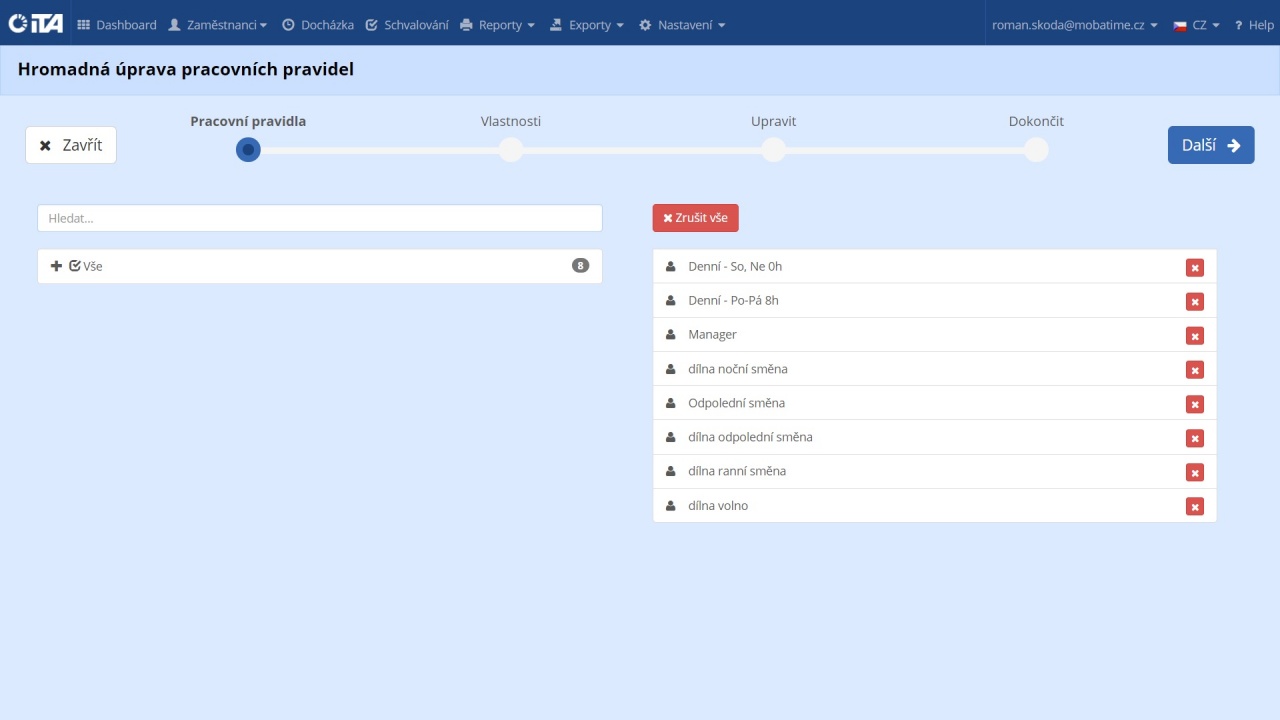Click the "Další" next button
The image size is (1280, 720).
coord(1210,145)
